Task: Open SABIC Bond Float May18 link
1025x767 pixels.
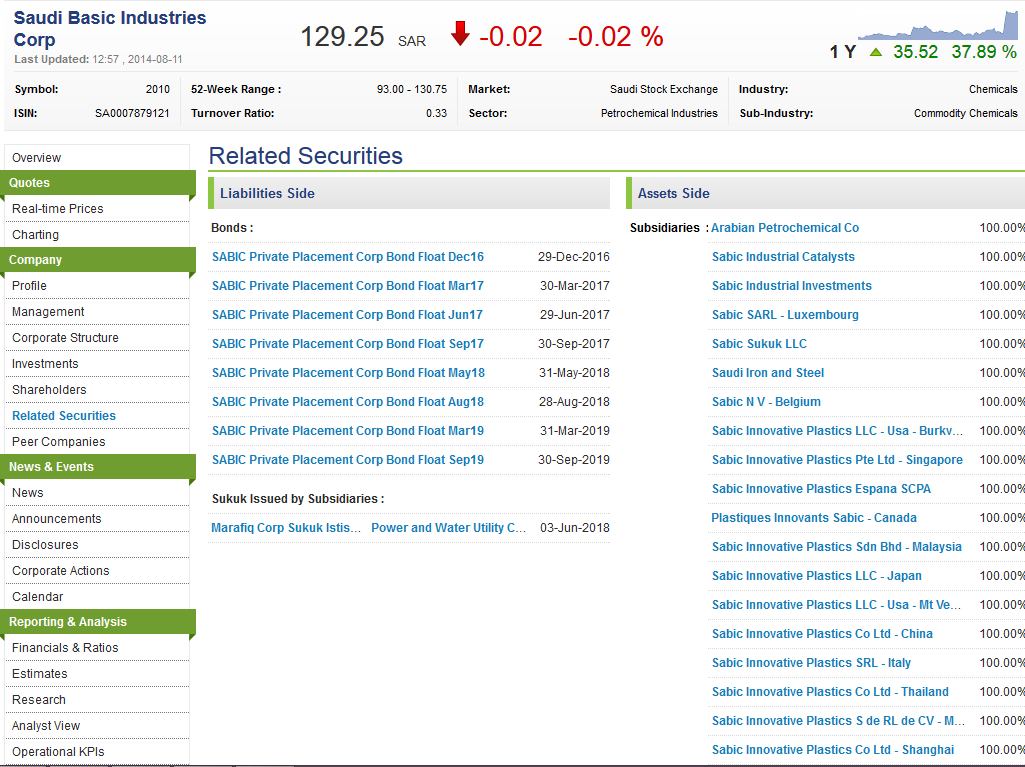Action: click(348, 373)
